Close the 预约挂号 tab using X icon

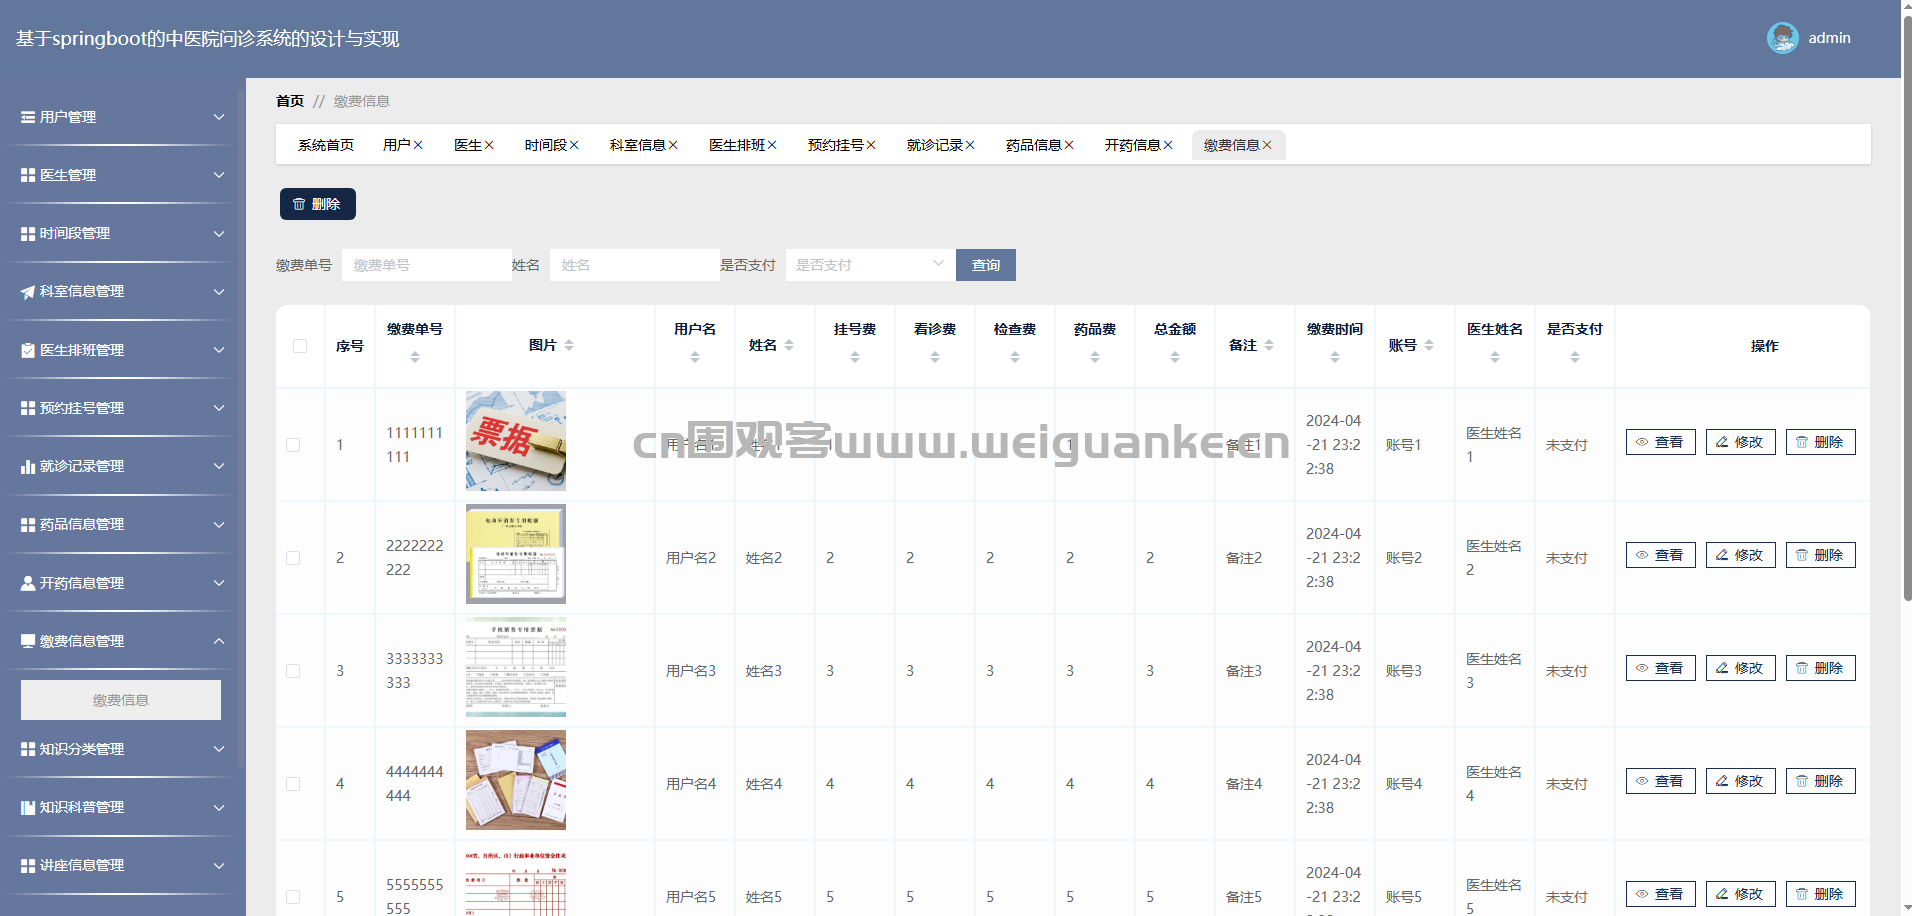871,145
